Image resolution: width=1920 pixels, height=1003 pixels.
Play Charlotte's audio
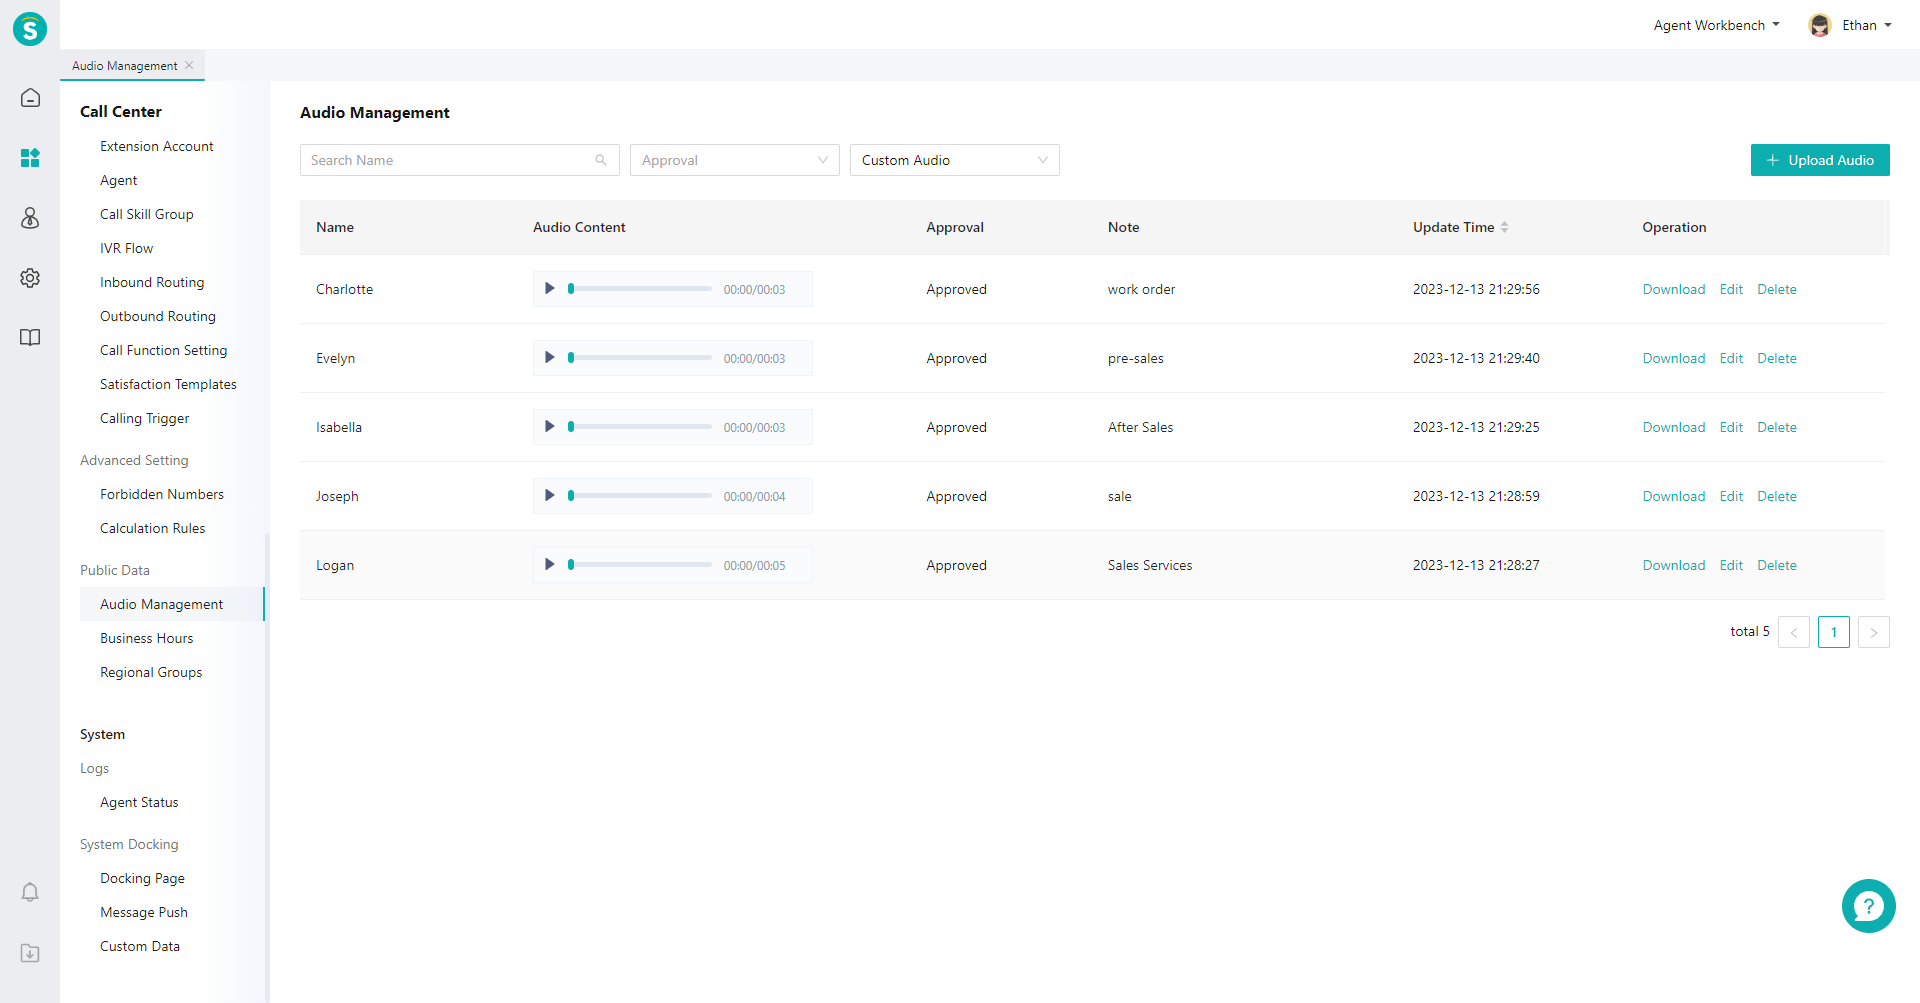pyautogui.click(x=549, y=289)
